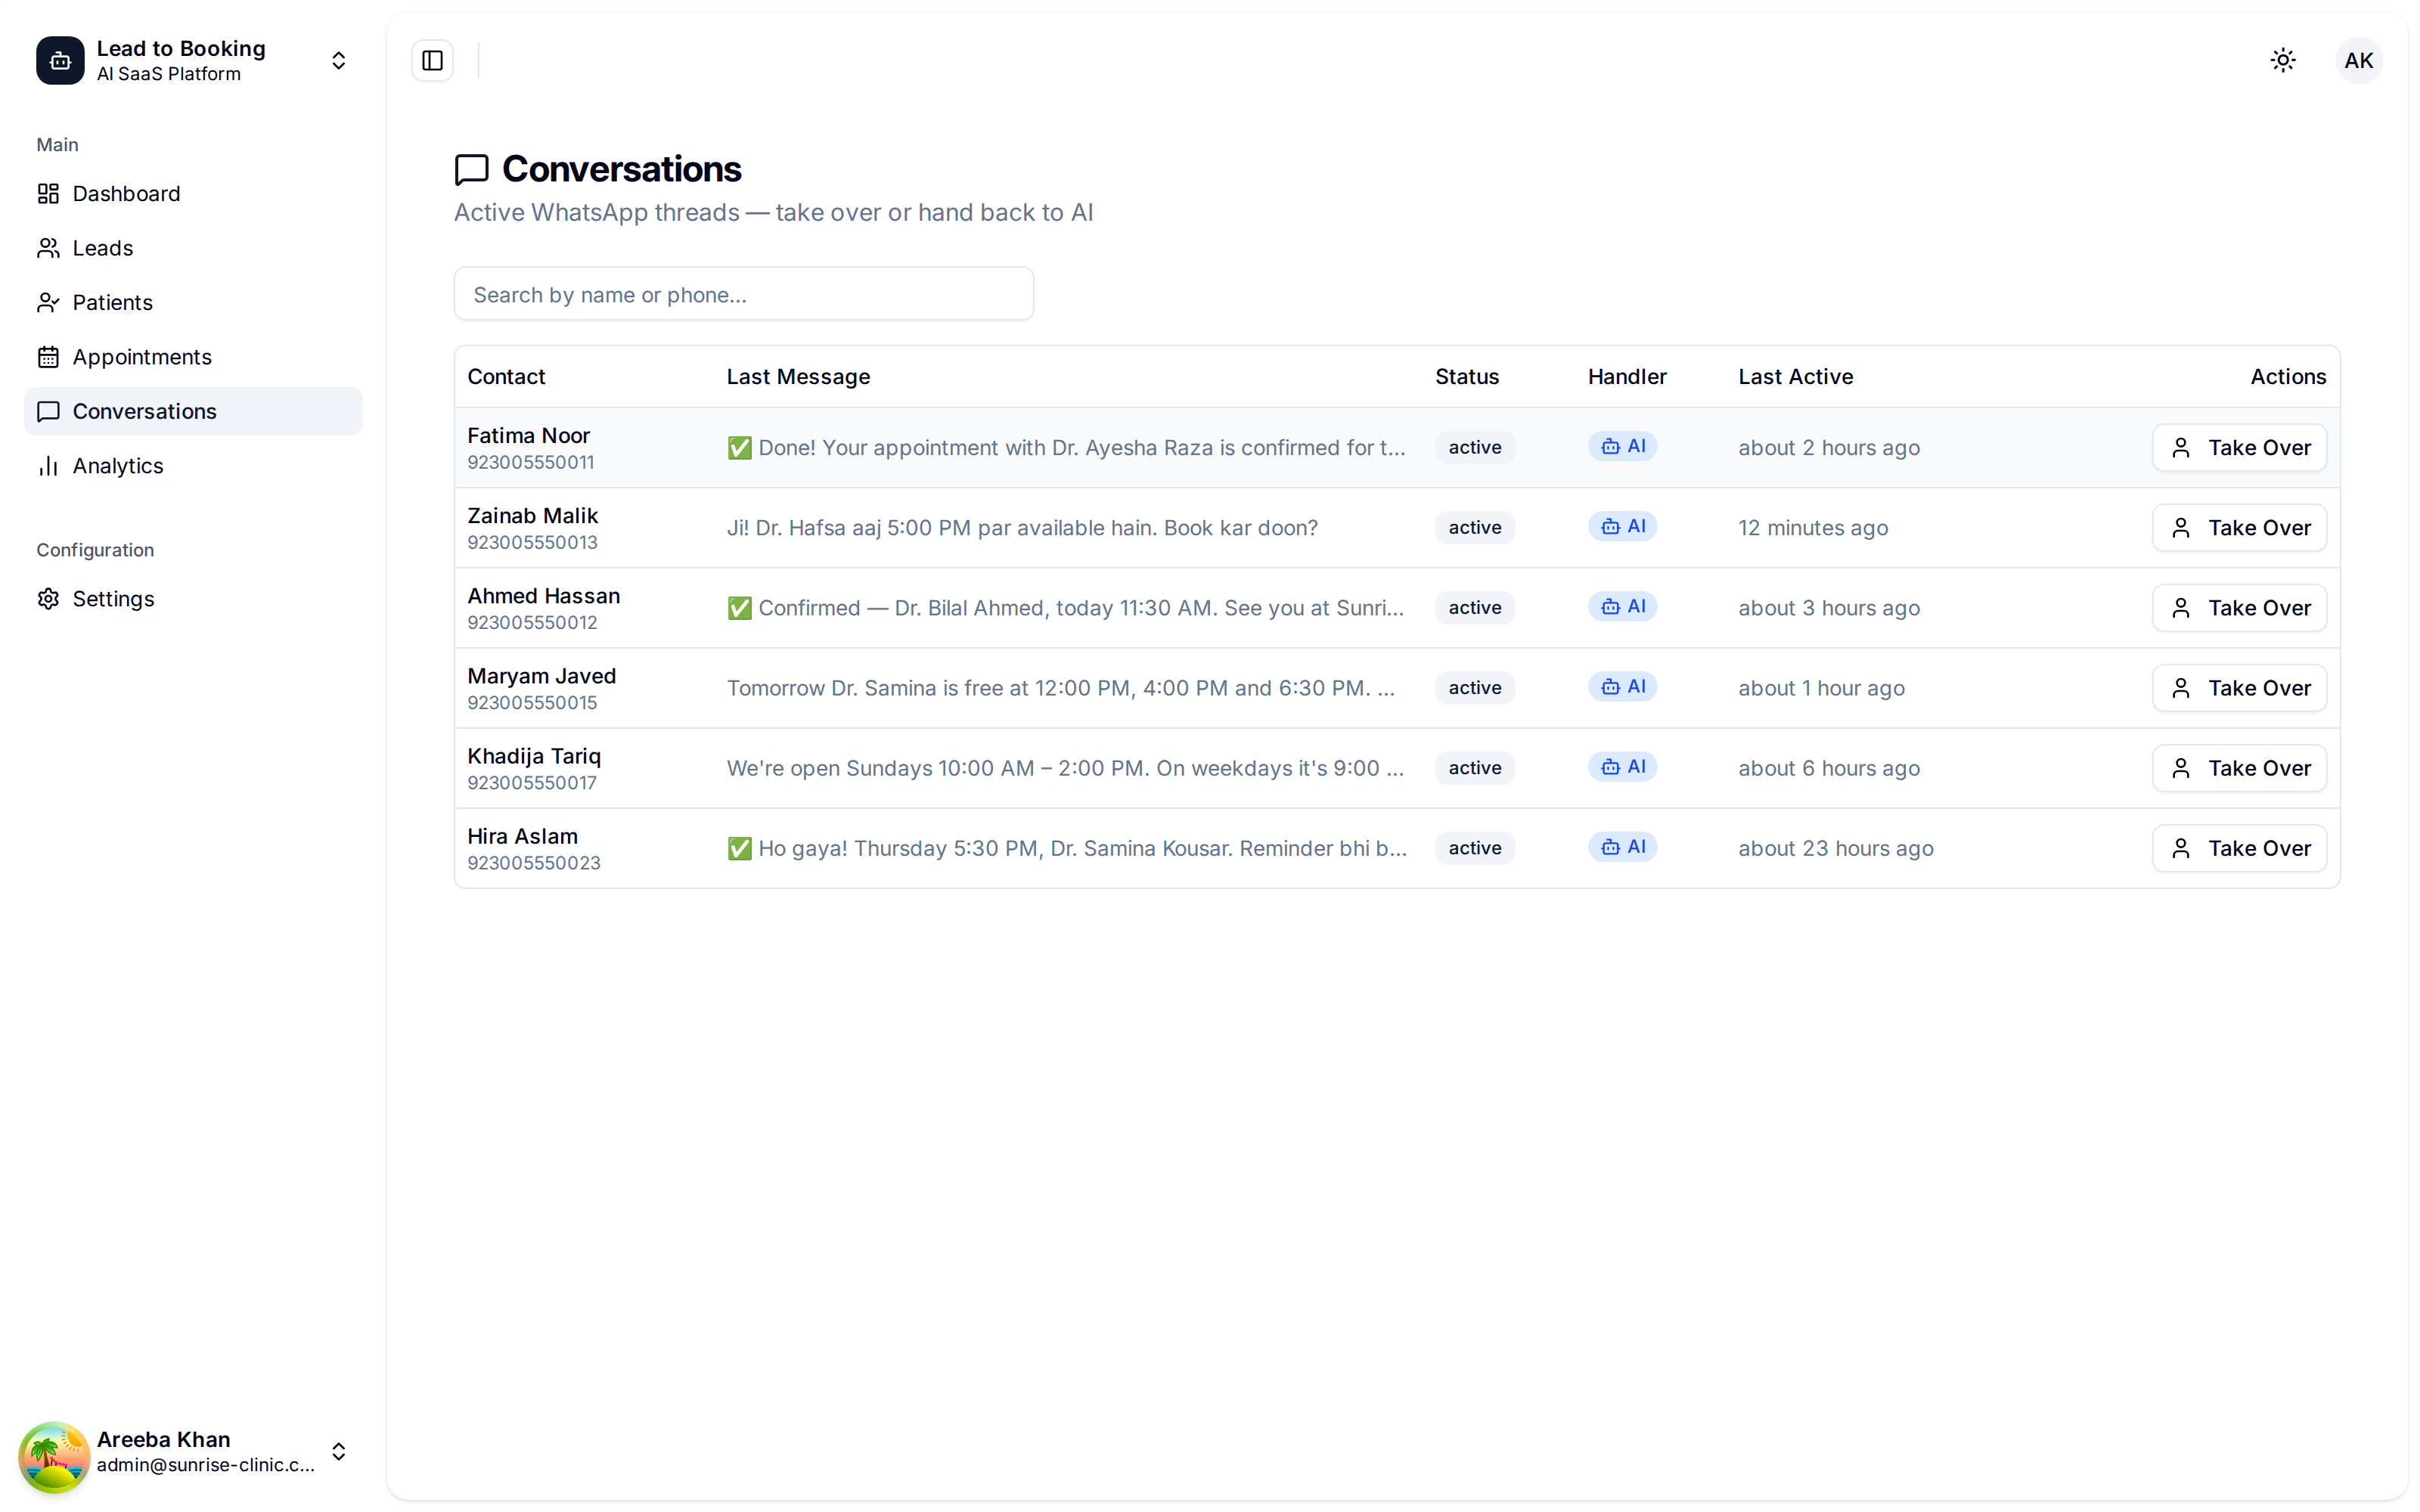This screenshot has height=1512, width=2420.
Task: Click the Analytics bar chart icon
Action: coord(48,466)
